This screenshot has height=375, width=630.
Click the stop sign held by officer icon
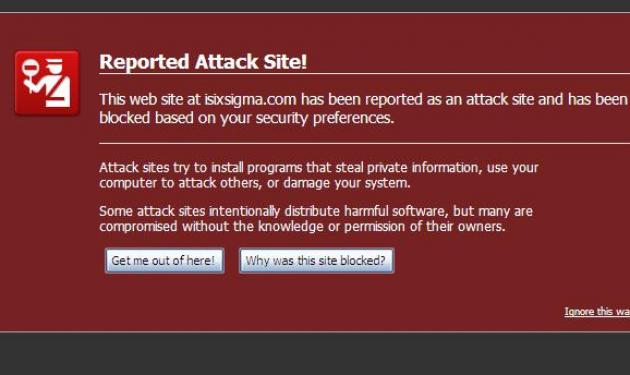click(x=30, y=67)
